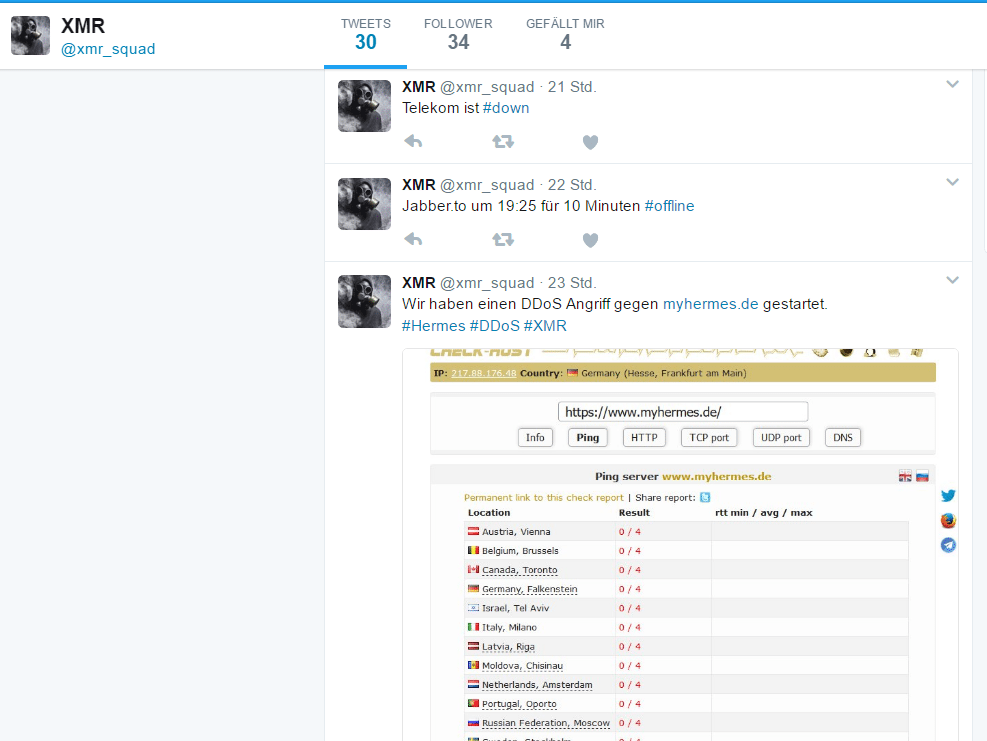This screenshot has width=987, height=741.
Task: Open the Follower tab
Action: tap(458, 35)
